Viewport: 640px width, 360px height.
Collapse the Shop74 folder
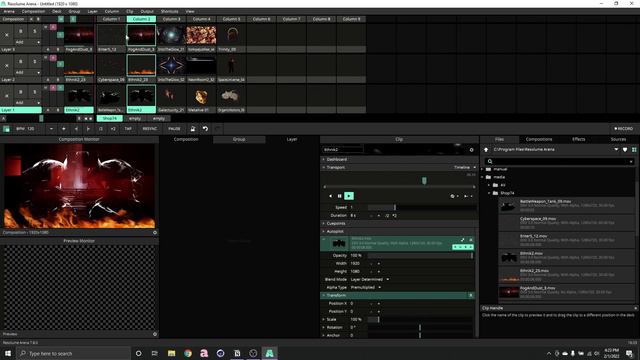[x=489, y=193]
